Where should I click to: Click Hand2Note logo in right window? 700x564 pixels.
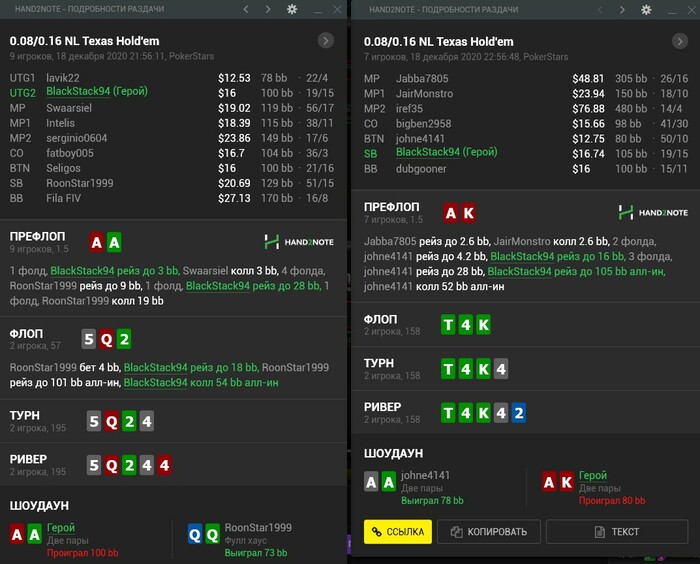653,213
